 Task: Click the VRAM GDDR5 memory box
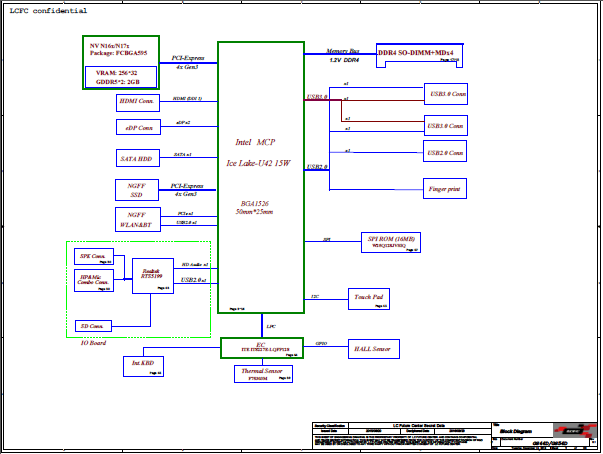pyautogui.click(x=119, y=77)
